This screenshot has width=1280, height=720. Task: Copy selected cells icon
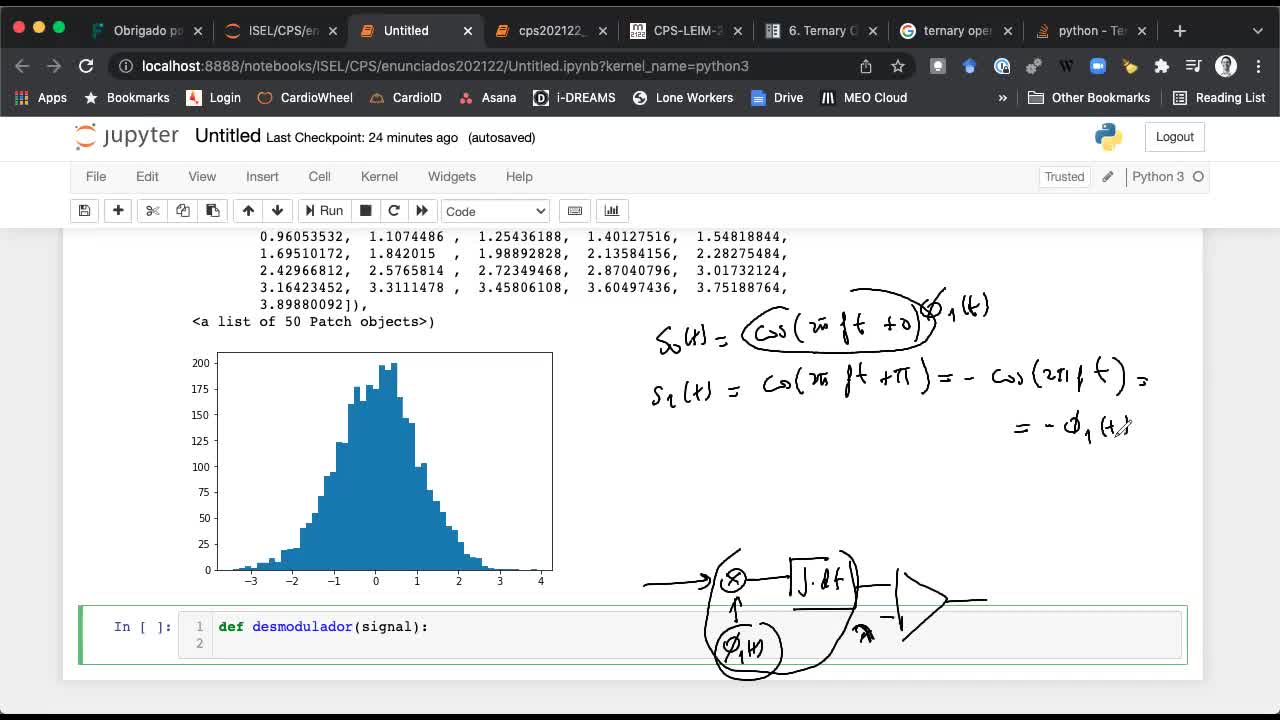(182, 211)
